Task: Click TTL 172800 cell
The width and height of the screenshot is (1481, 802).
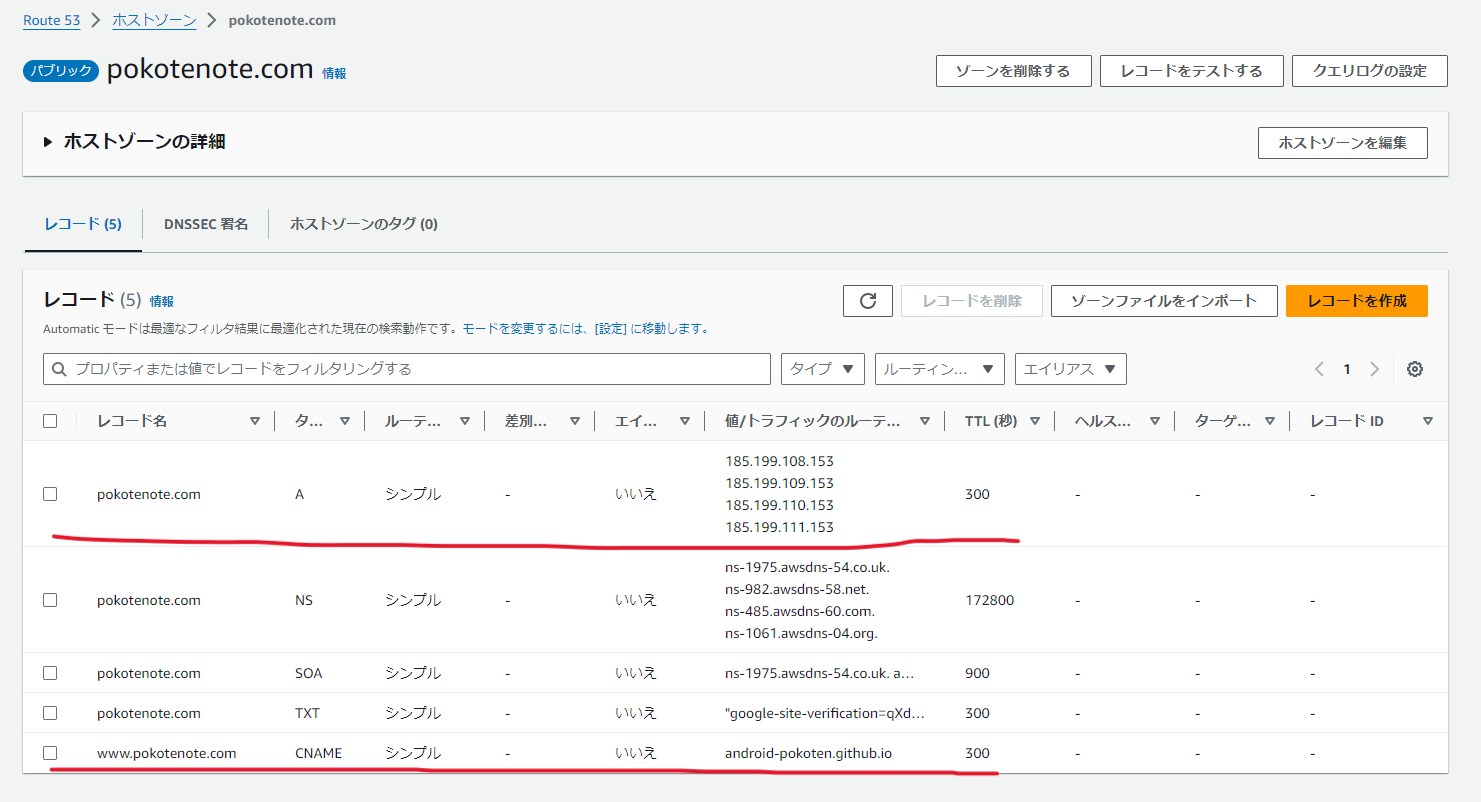Action: (990, 600)
